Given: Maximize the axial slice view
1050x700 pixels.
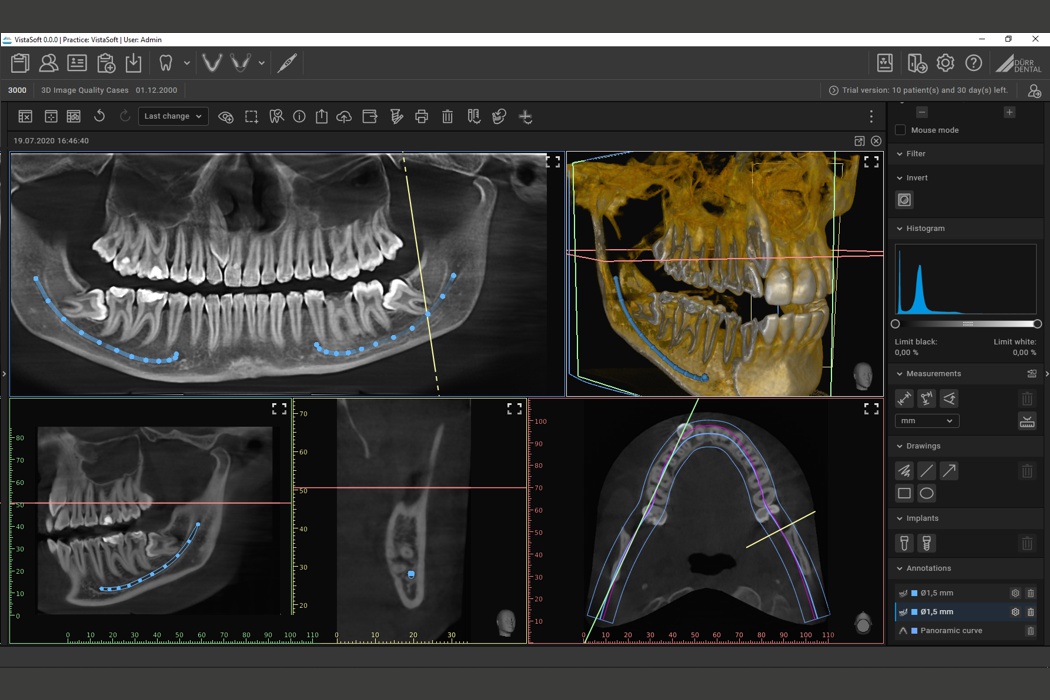Looking at the screenshot, I should coord(871,409).
